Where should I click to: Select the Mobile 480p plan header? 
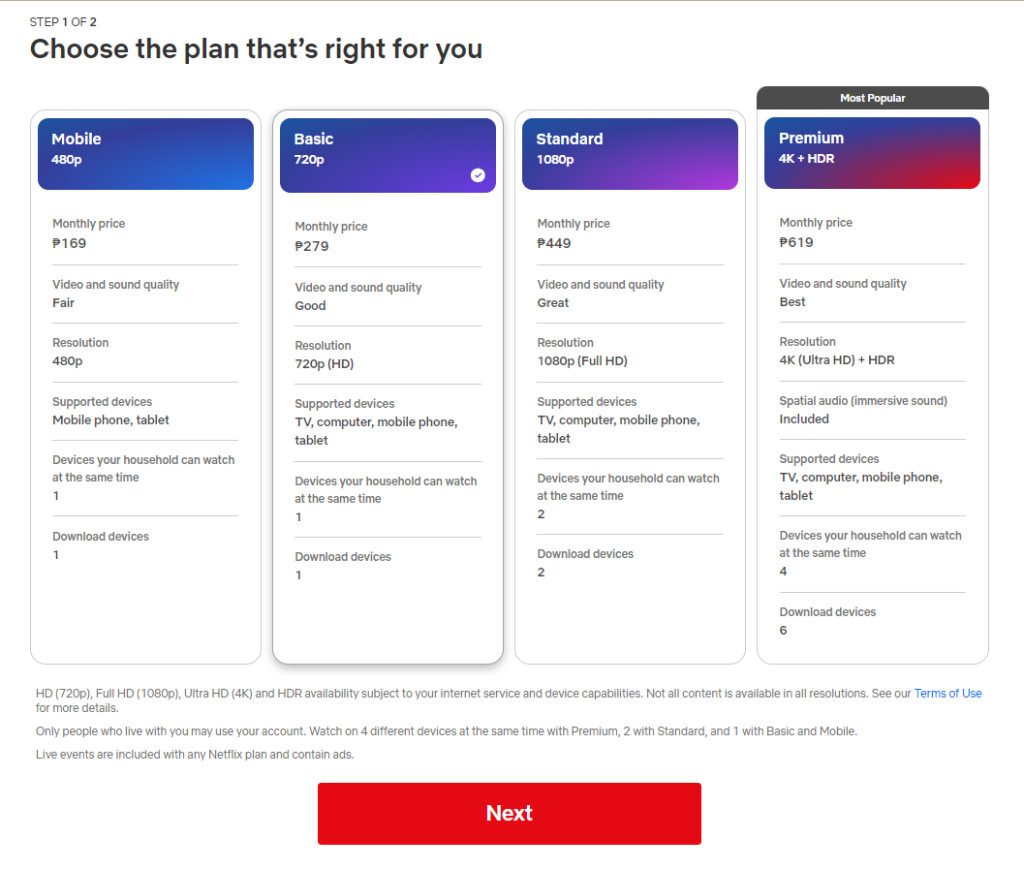tap(146, 154)
